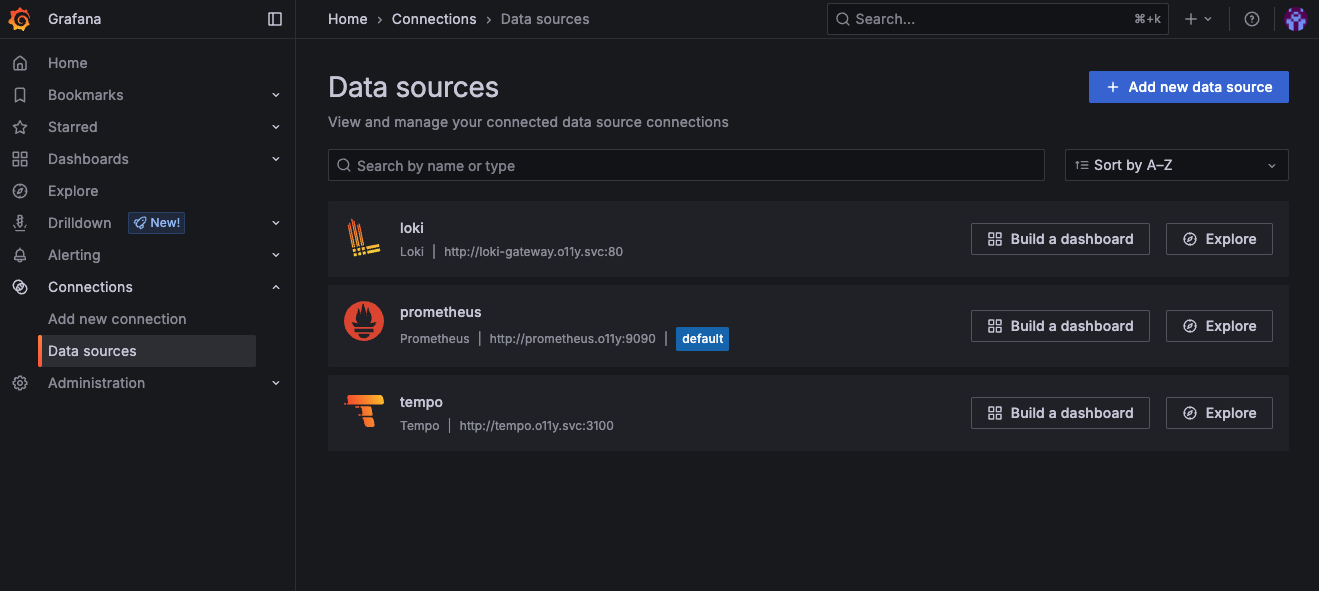Click Build a dashboard for tempo
Screen dimensions: 1319x591
[1060, 413]
